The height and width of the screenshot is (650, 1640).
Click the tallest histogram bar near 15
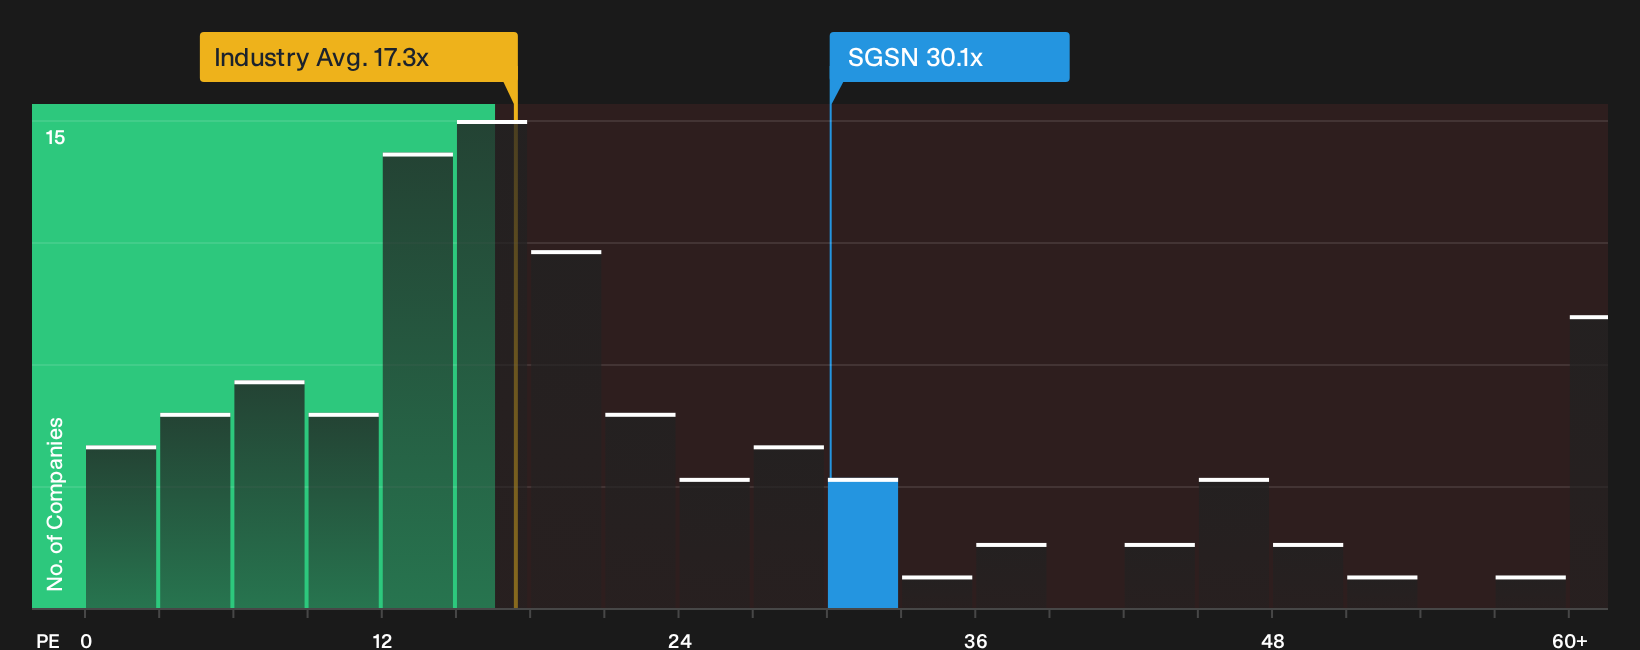491,364
